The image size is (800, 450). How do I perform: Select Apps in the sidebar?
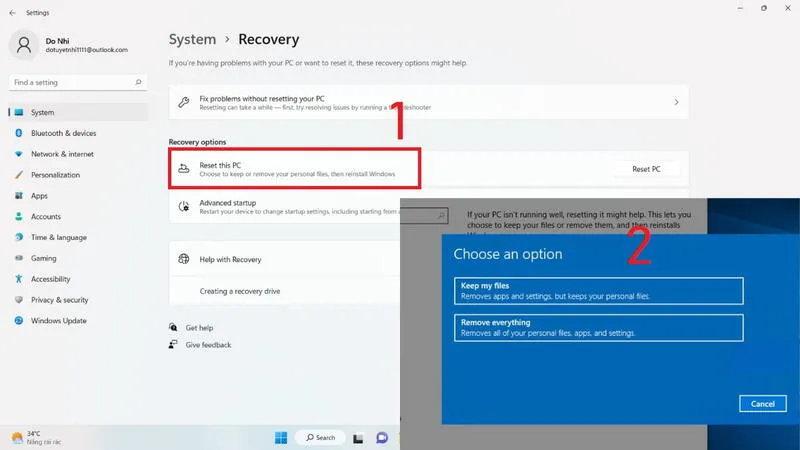(39, 196)
